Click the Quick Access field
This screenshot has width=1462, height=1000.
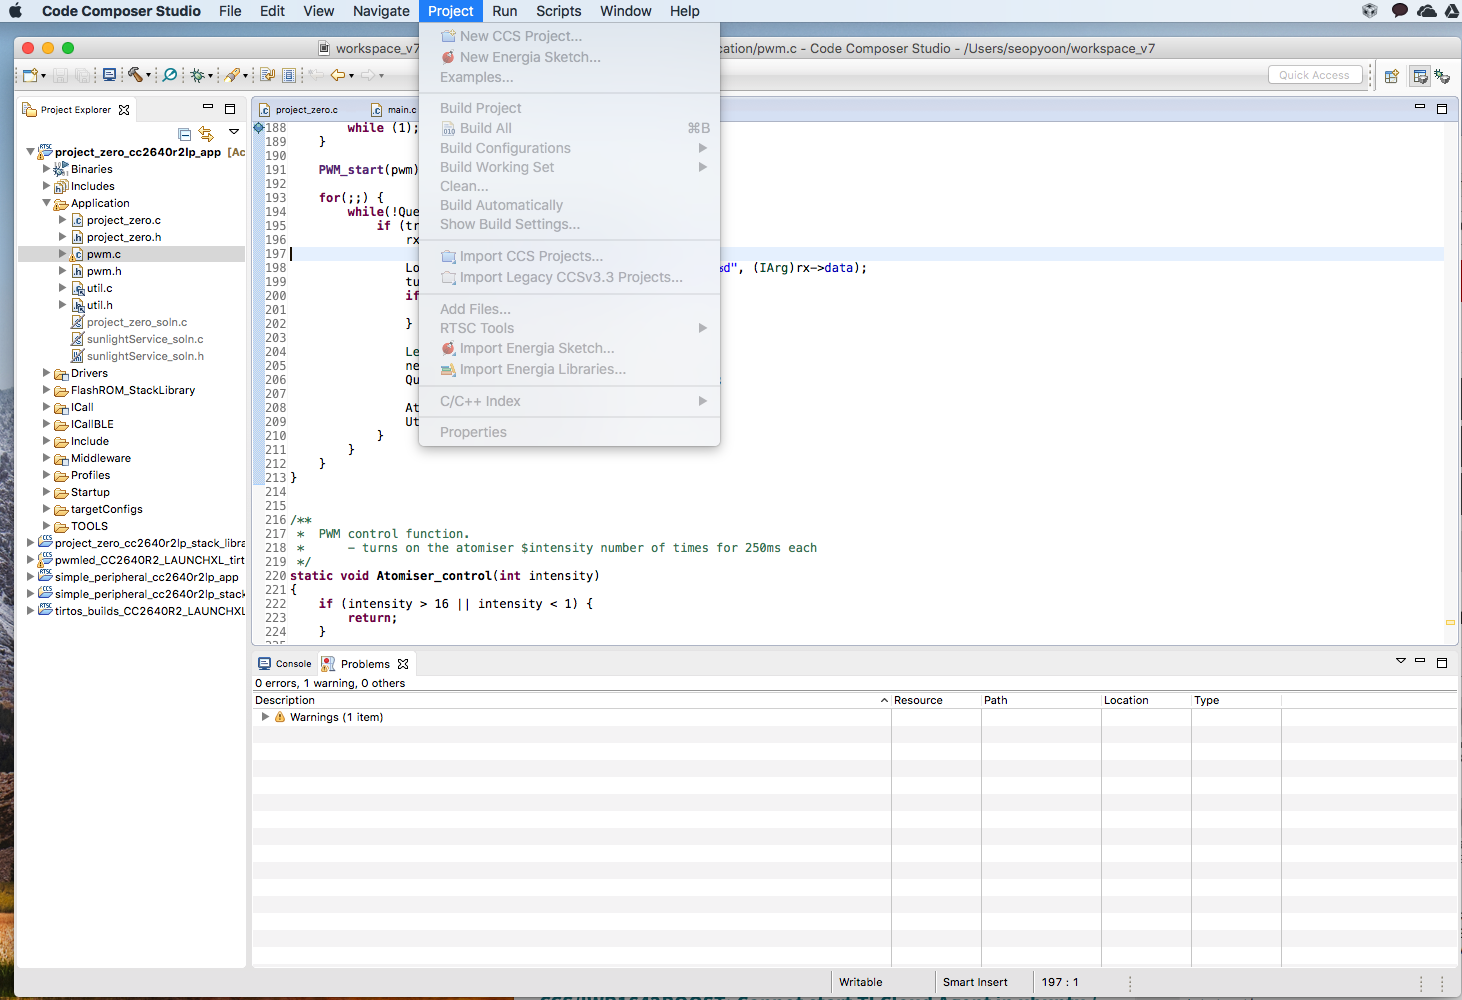tap(1314, 75)
